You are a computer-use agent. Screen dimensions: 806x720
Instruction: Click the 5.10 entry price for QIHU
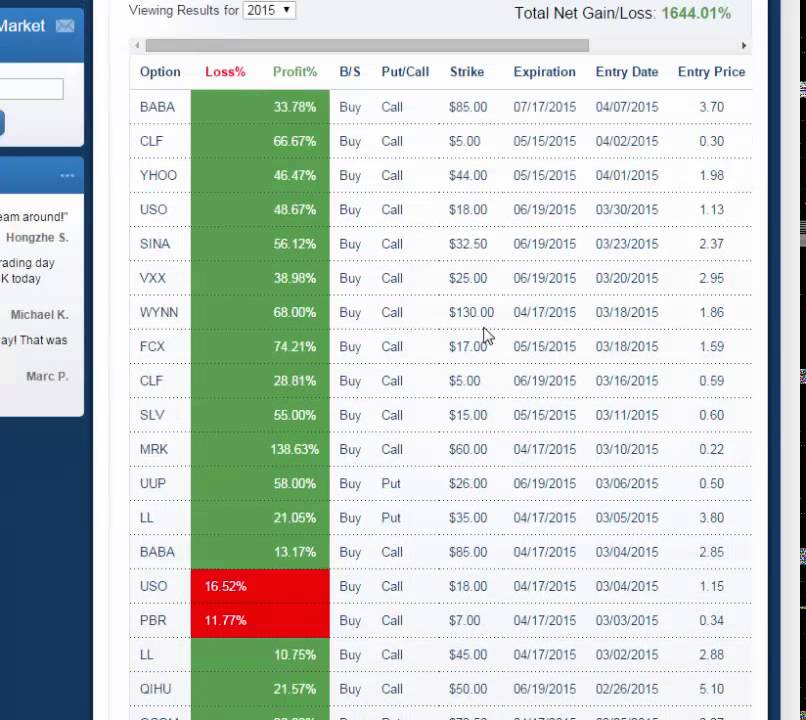711,689
